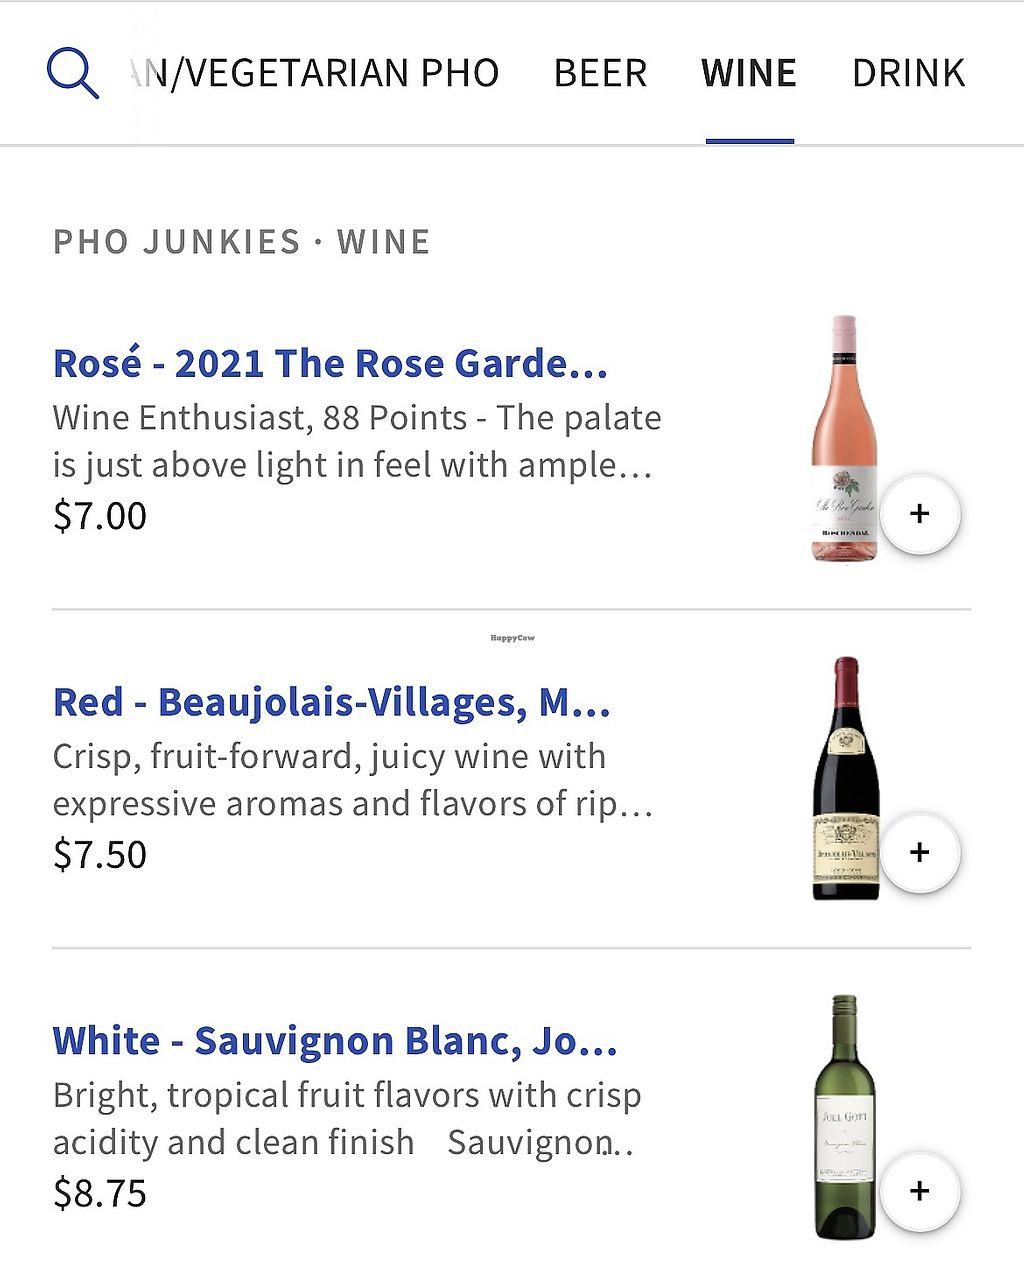Click the Wine Enthusiast 88 Points description
Screen dimensions: 1024x1276
(x=355, y=441)
